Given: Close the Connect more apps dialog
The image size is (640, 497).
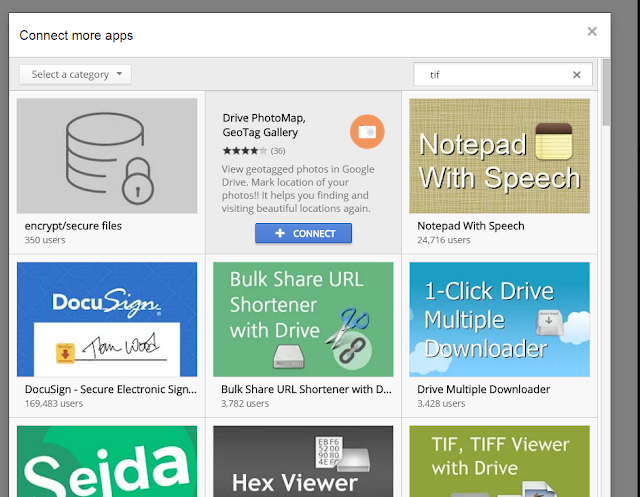Looking at the screenshot, I should (592, 31).
